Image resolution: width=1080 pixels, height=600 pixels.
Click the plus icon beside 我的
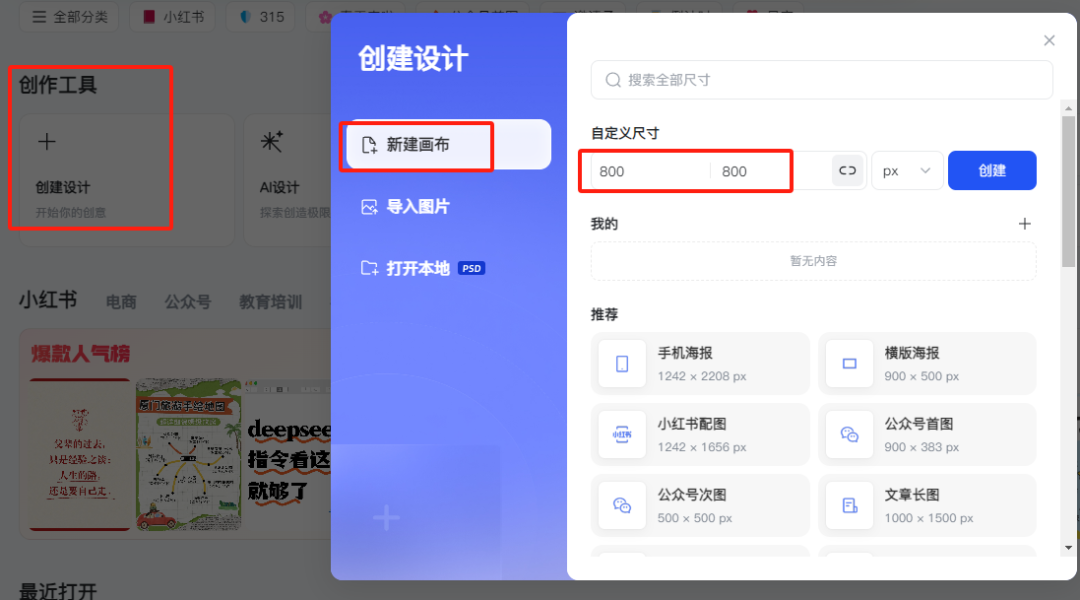(1024, 224)
